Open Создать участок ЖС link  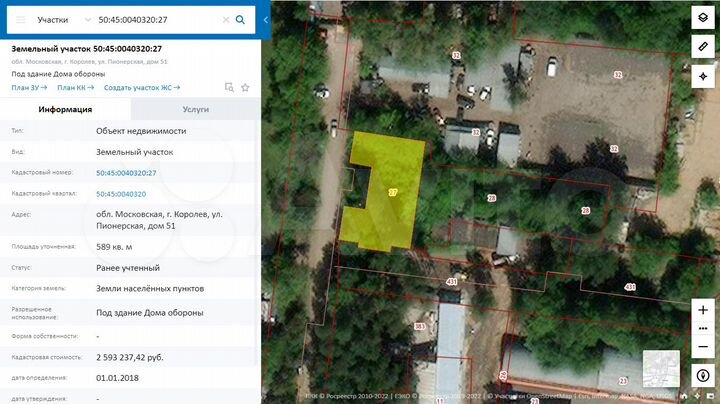coord(141,87)
